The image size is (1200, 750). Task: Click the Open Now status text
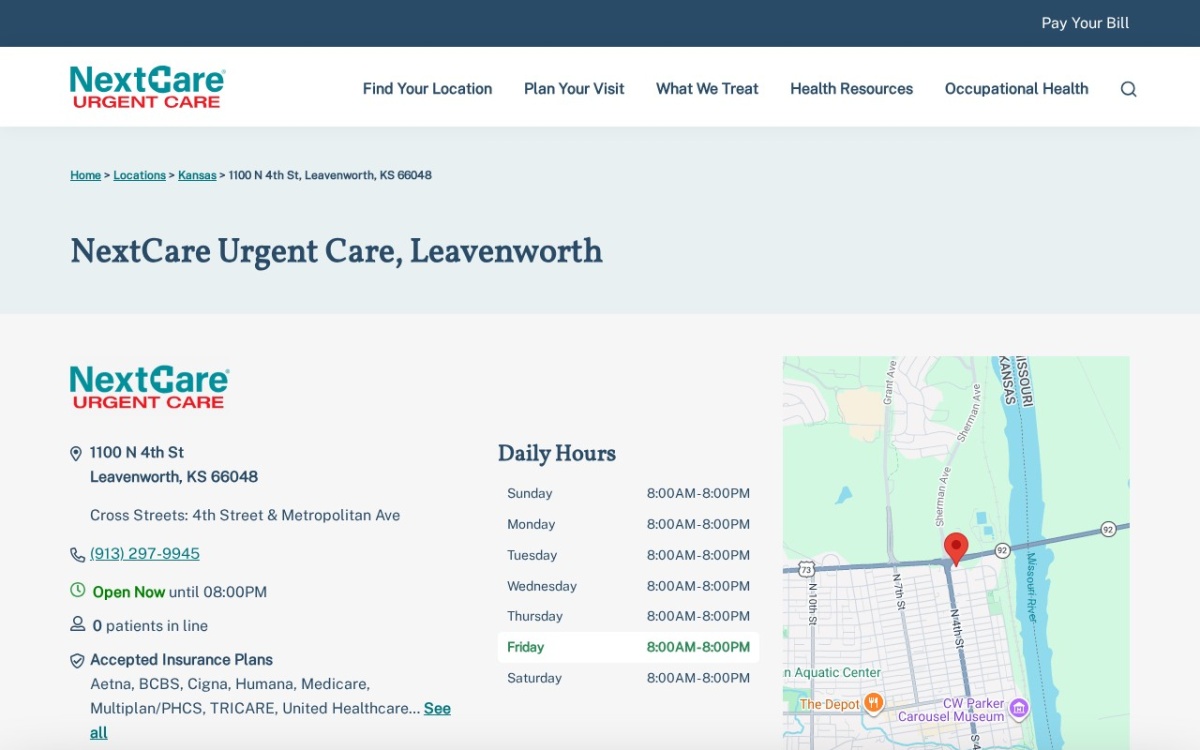click(x=129, y=592)
